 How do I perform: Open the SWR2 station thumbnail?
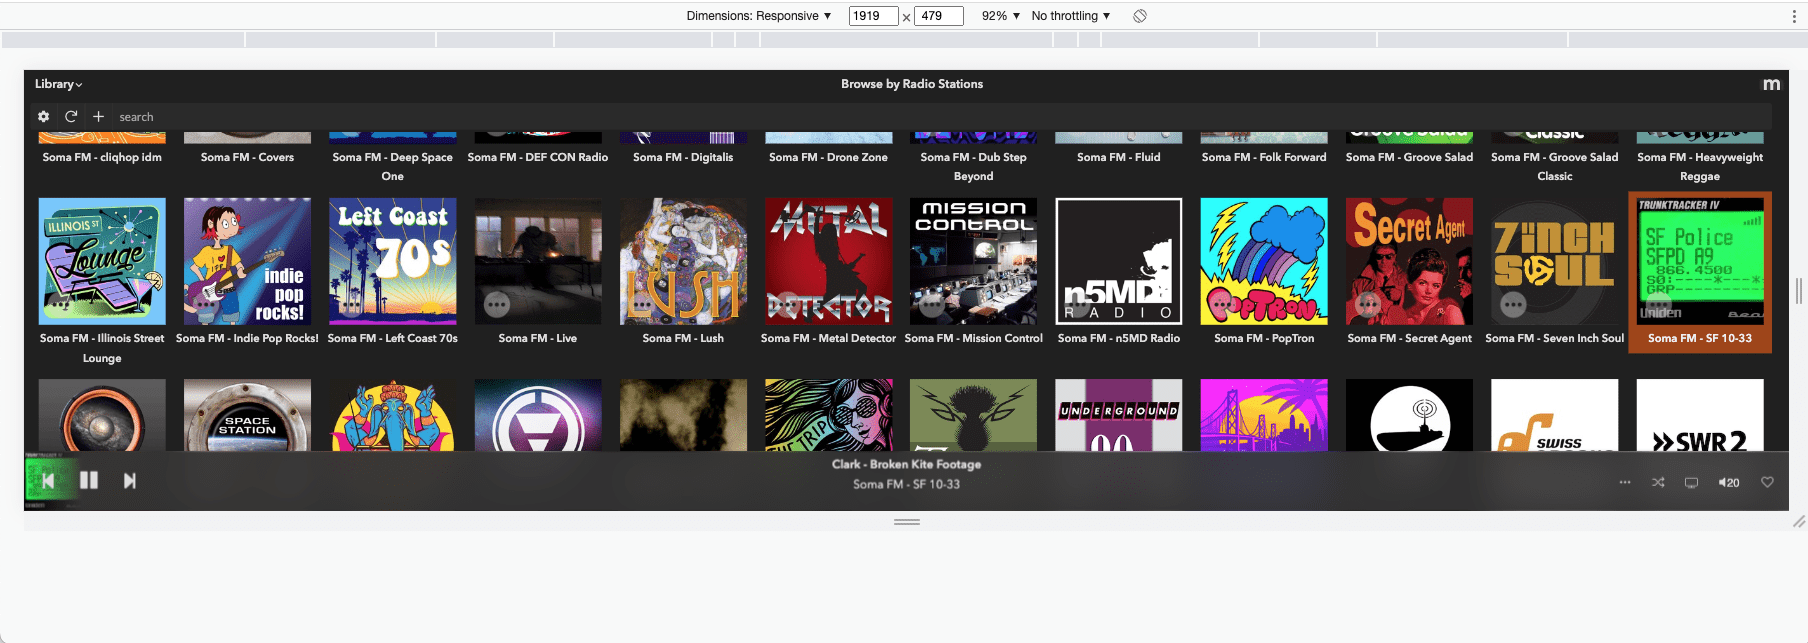pos(1700,415)
